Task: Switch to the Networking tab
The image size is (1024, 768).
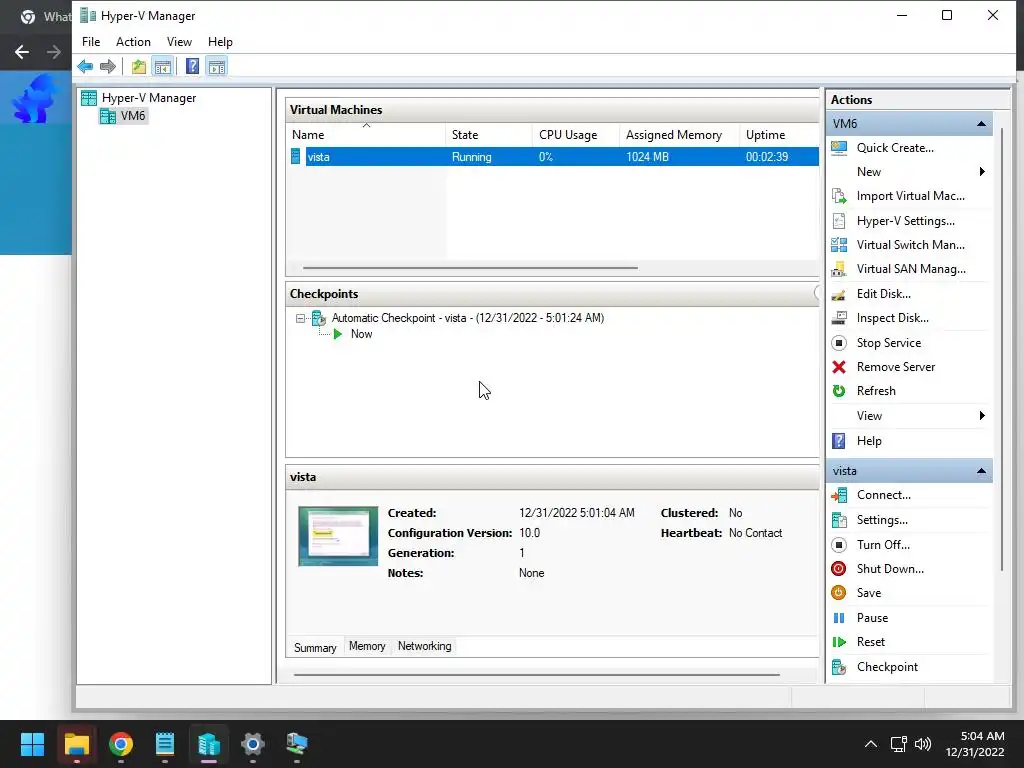Action: [x=424, y=647]
